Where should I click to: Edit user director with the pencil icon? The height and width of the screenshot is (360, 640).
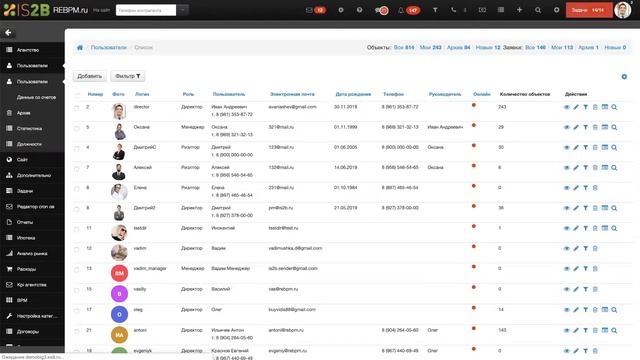(x=576, y=107)
